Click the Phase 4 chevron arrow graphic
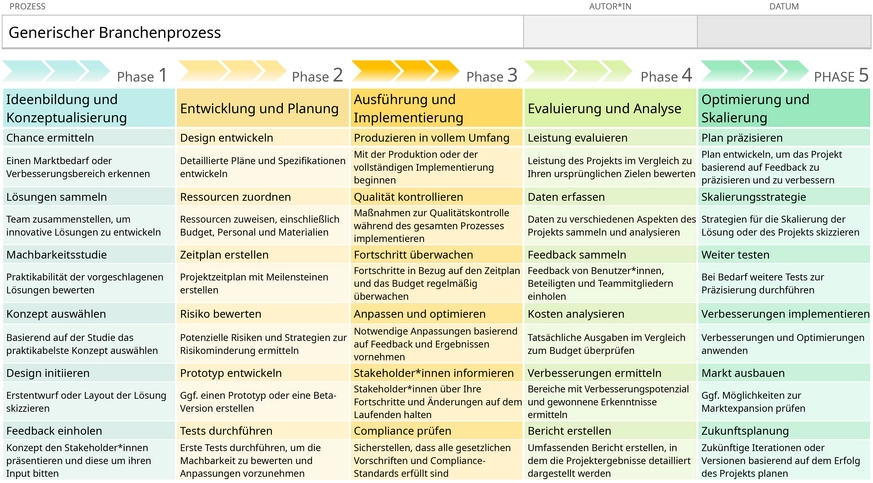Image resolution: width=873 pixels, height=483 pixels. tap(578, 71)
